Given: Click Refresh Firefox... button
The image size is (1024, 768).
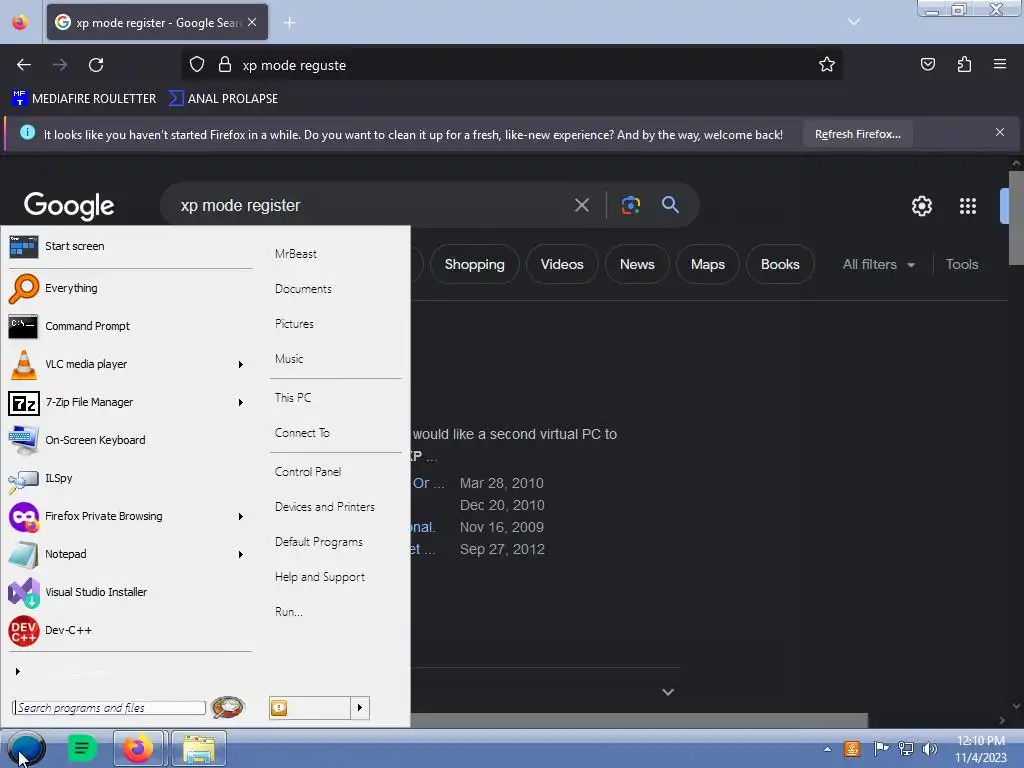Looking at the screenshot, I should pos(857,134).
